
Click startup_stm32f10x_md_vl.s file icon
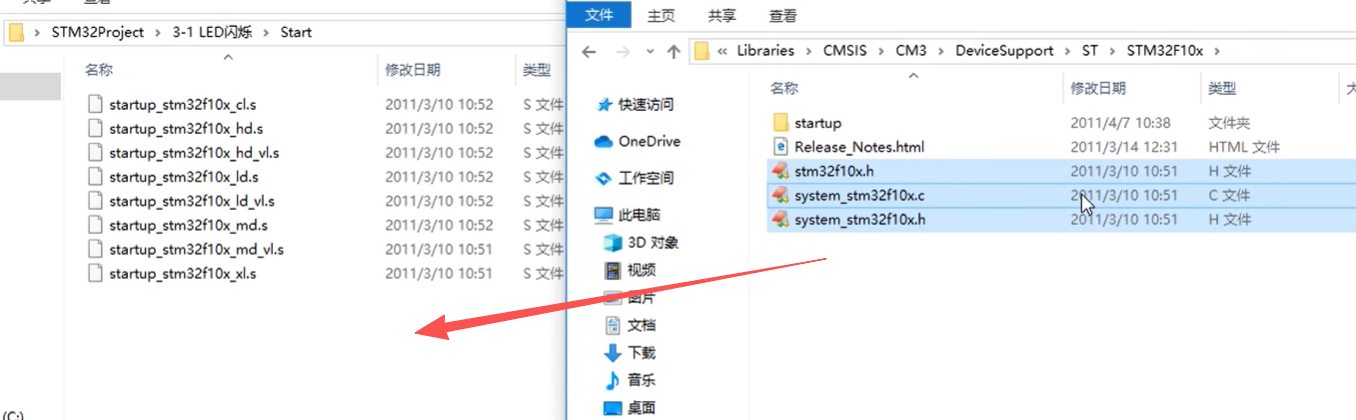(95, 249)
